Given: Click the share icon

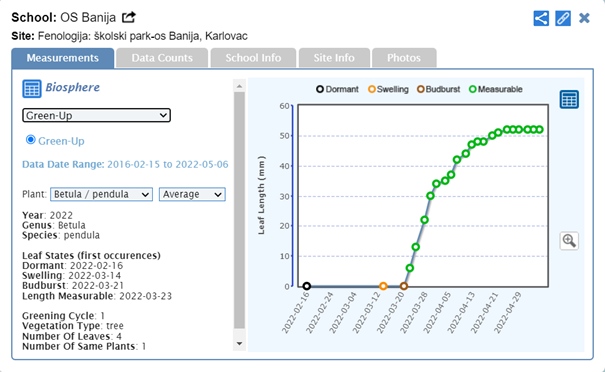Looking at the screenshot, I should coord(541,18).
